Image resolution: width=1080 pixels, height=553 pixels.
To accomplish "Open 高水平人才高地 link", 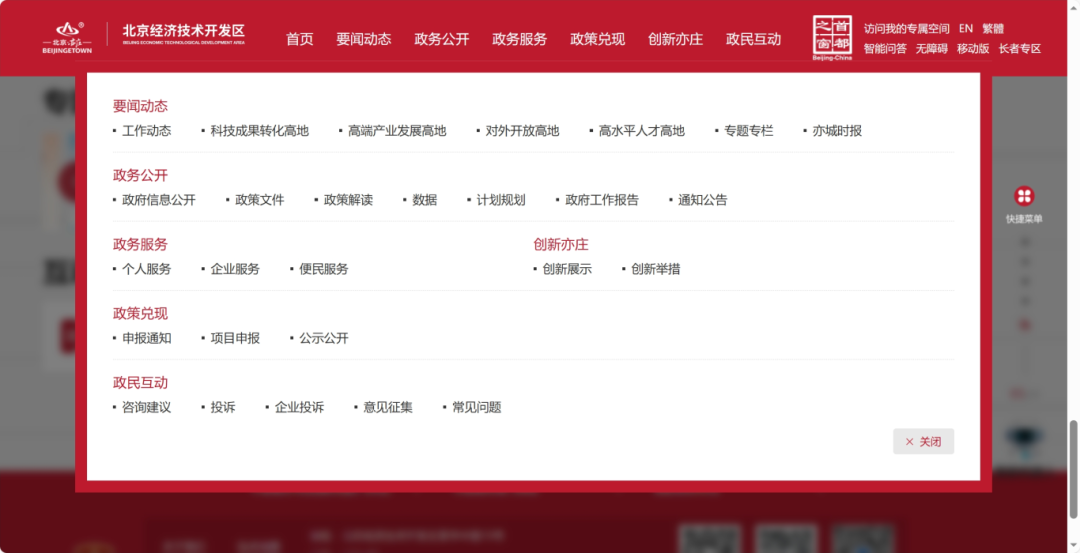I will [x=641, y=131].
